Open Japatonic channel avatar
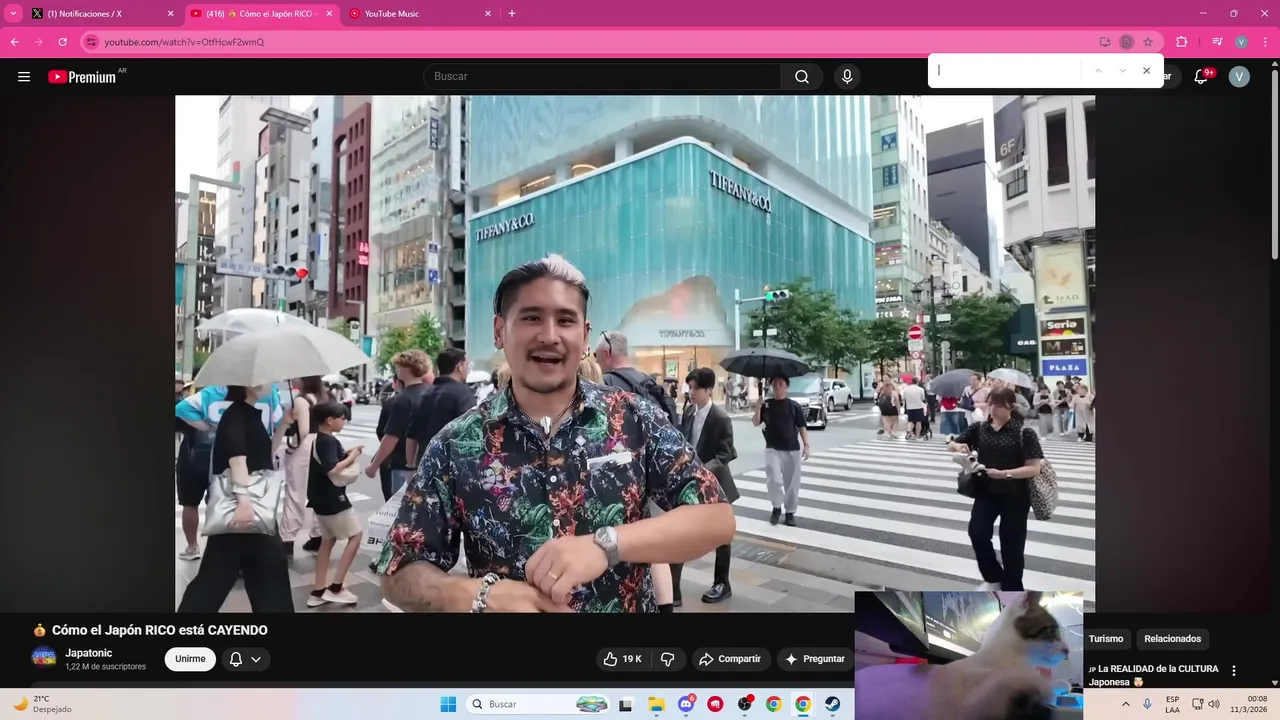1280x720 pixels. (x=44, y=658)
